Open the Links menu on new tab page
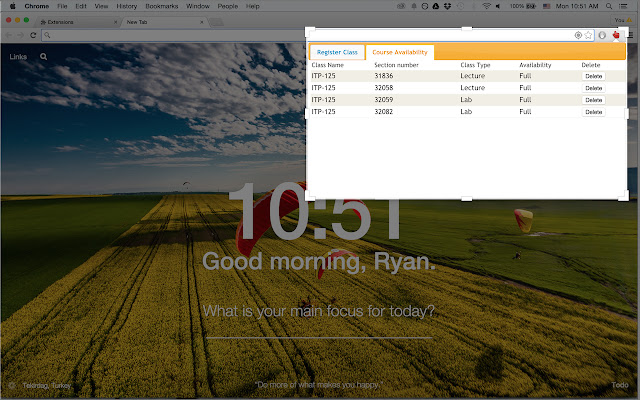Viewport: 640px width, 400px height. pos(18,57)
